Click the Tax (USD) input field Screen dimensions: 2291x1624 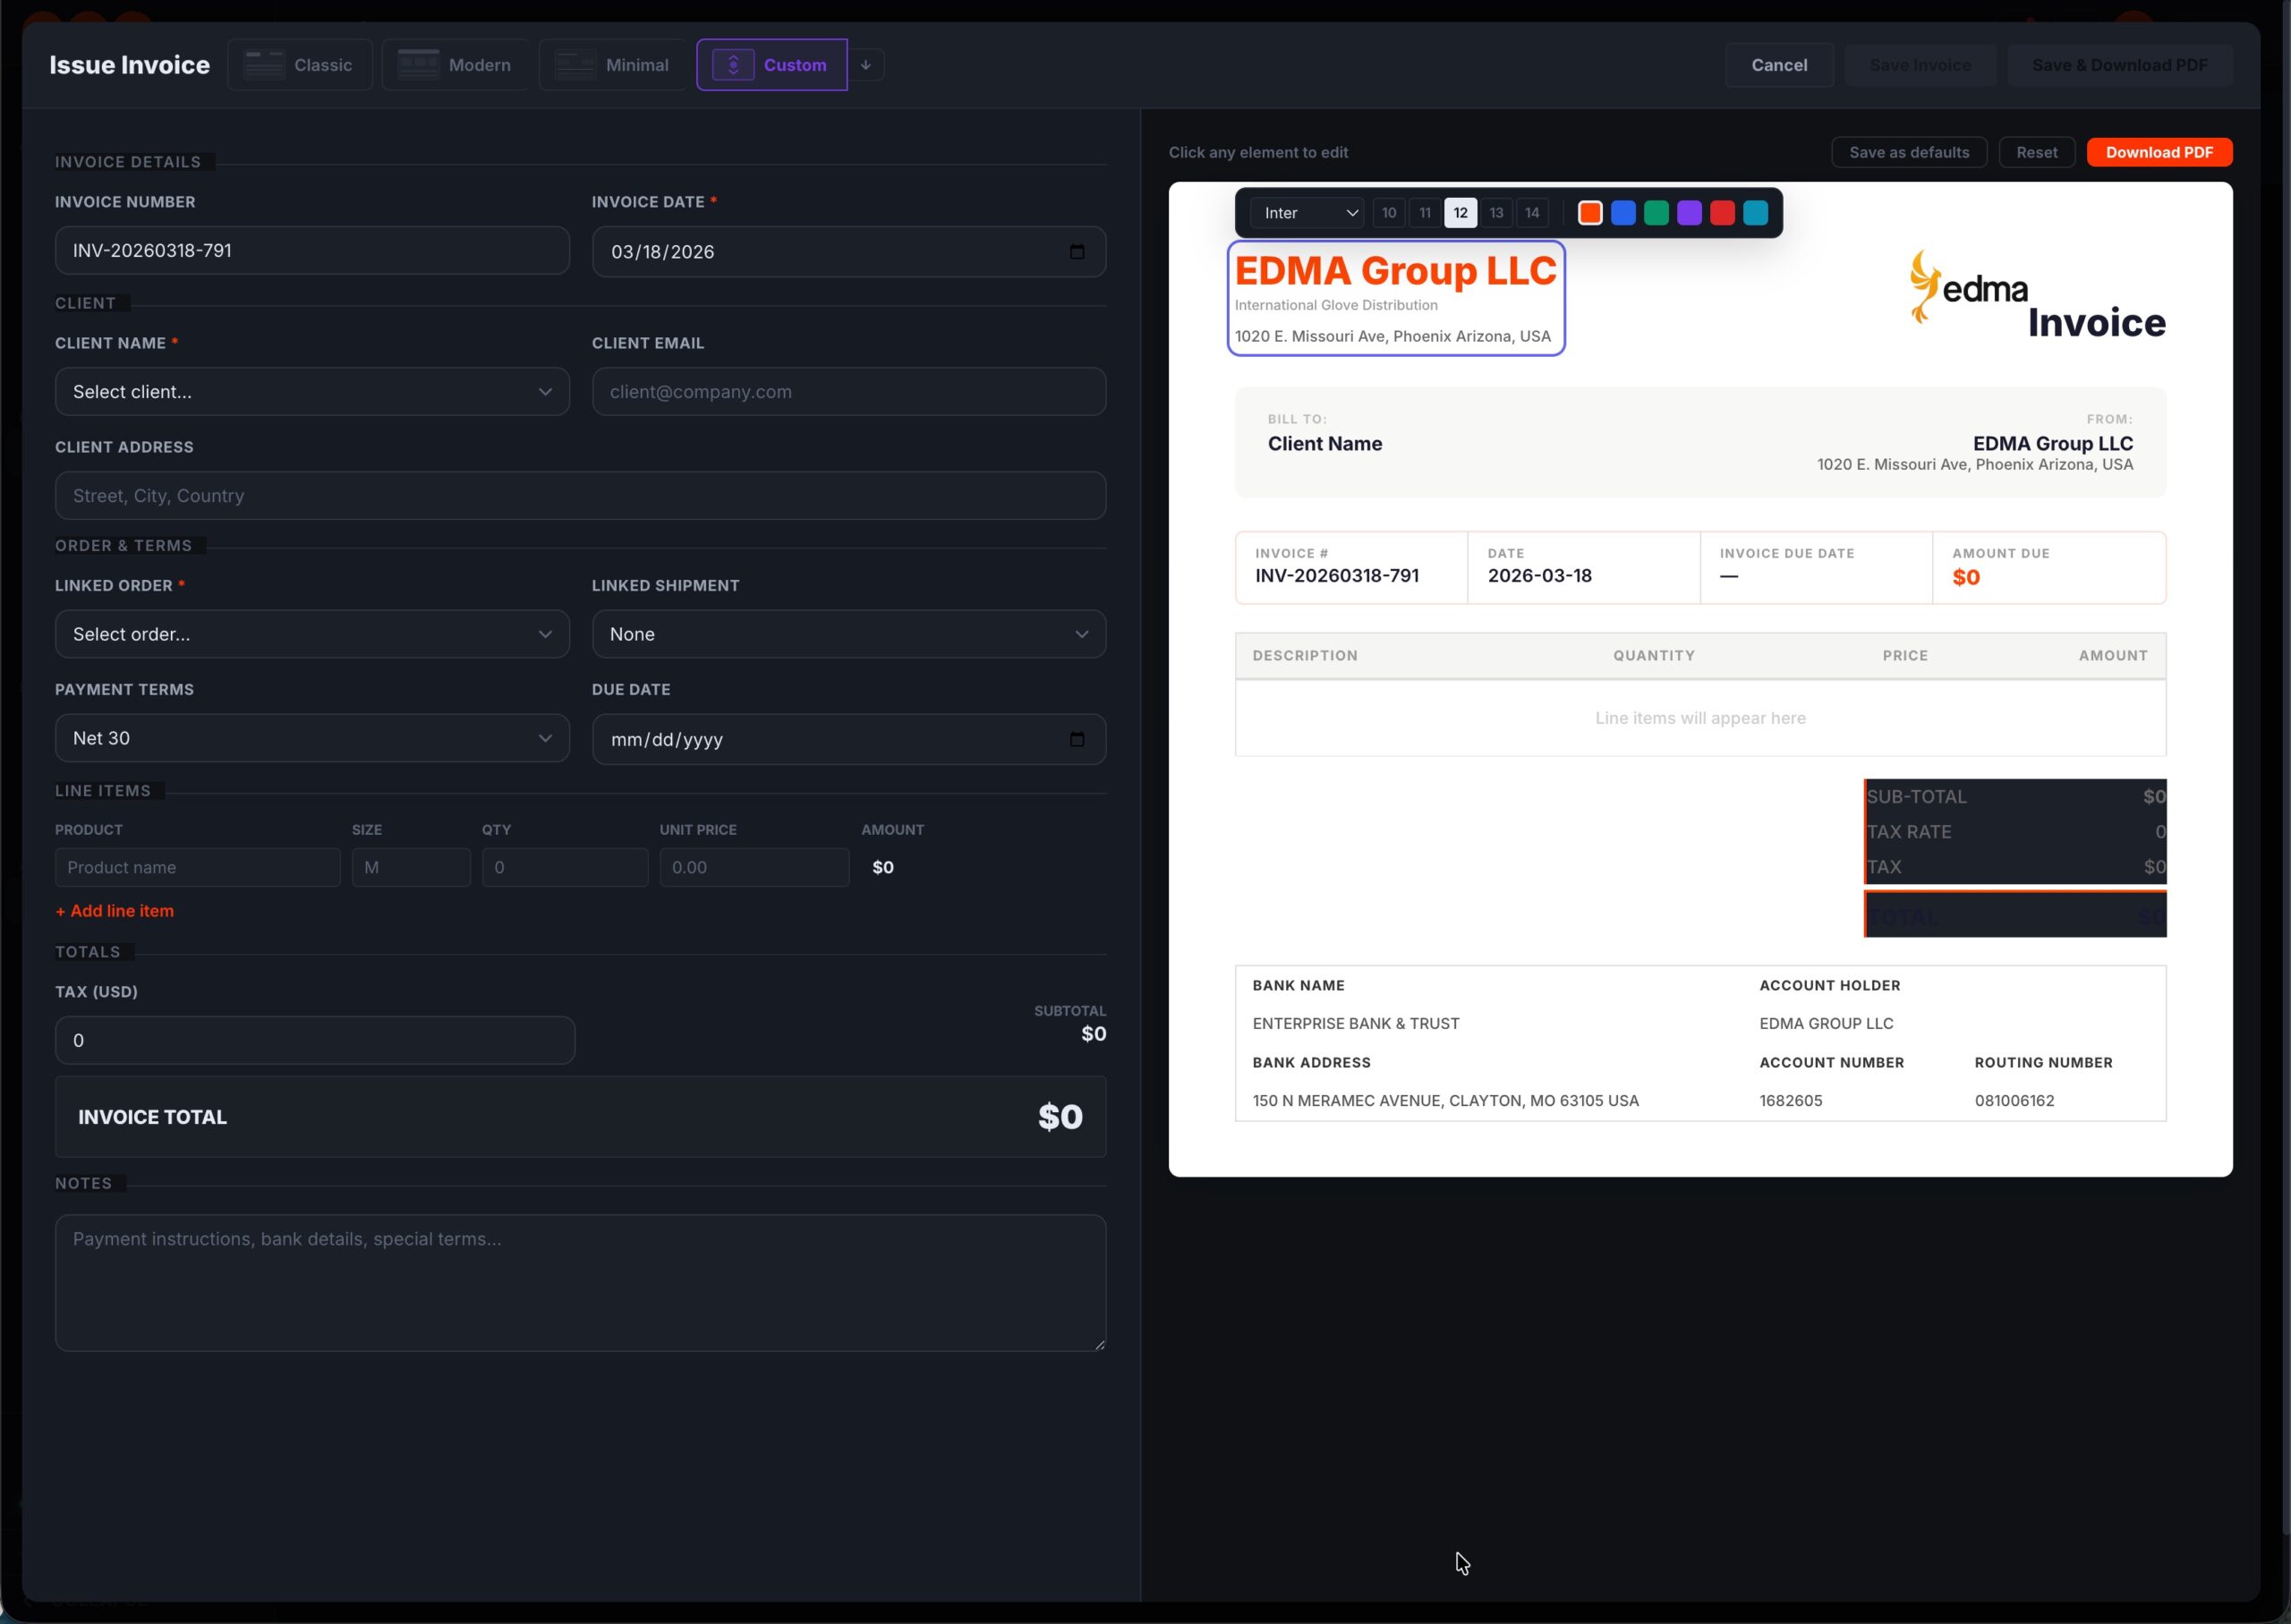coord(315,1041)
